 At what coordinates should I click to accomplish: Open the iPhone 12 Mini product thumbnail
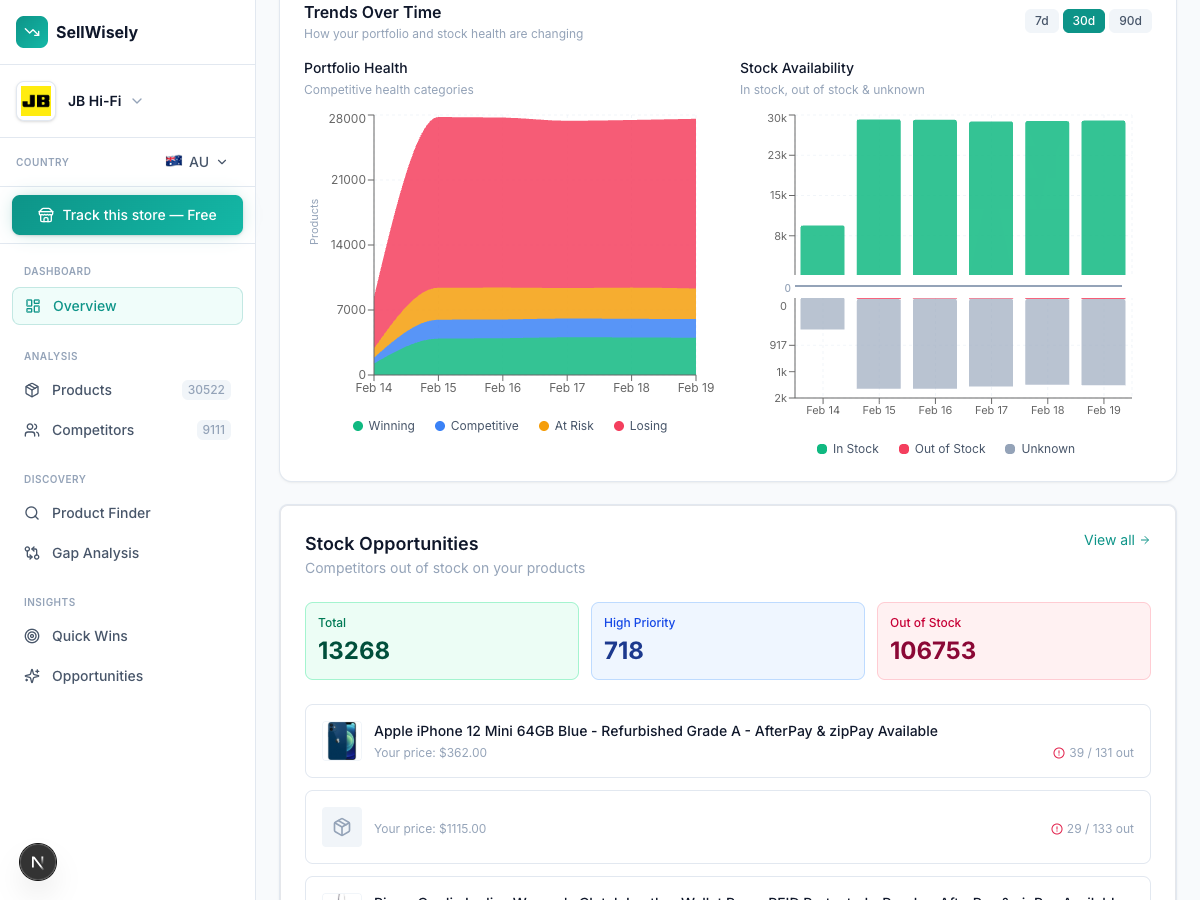tap(342, 741)
